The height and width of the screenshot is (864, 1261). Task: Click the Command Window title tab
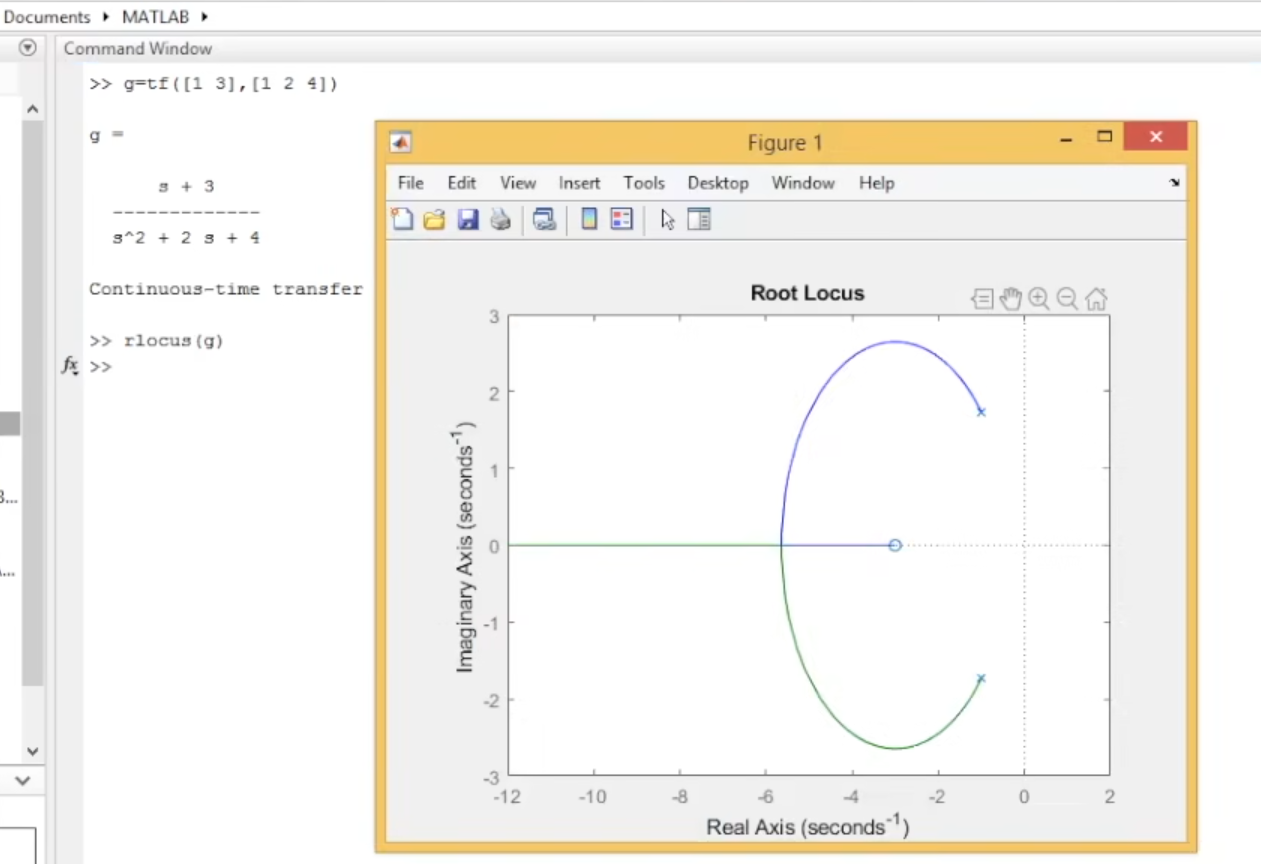coord(138,48)
